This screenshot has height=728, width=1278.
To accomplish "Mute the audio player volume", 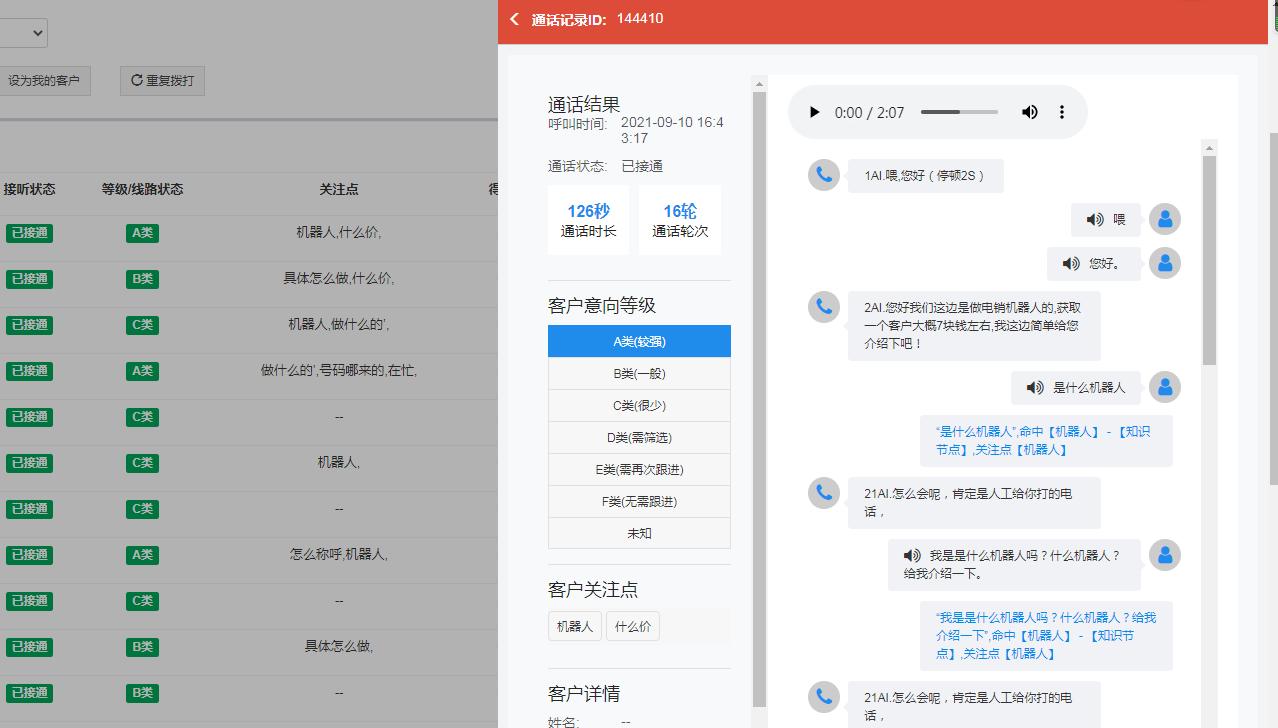I will coord(1029,112).
